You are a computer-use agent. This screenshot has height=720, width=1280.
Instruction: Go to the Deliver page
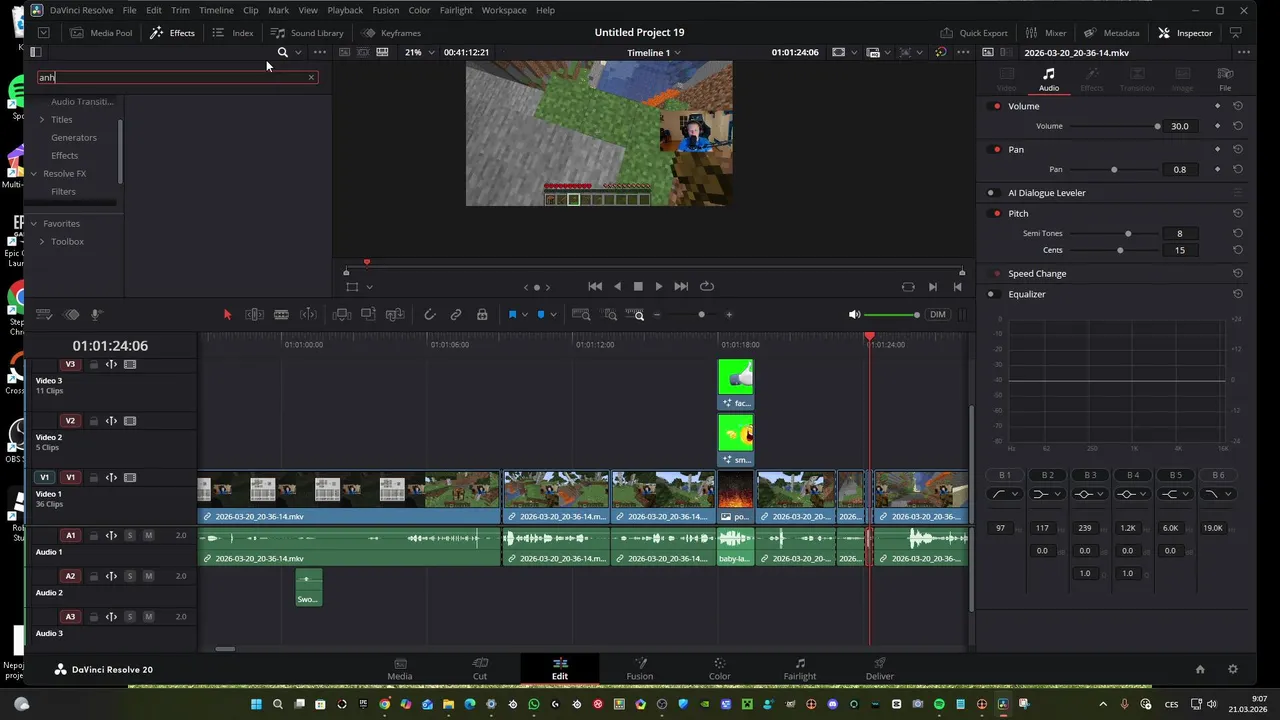(x=880, y=669)
